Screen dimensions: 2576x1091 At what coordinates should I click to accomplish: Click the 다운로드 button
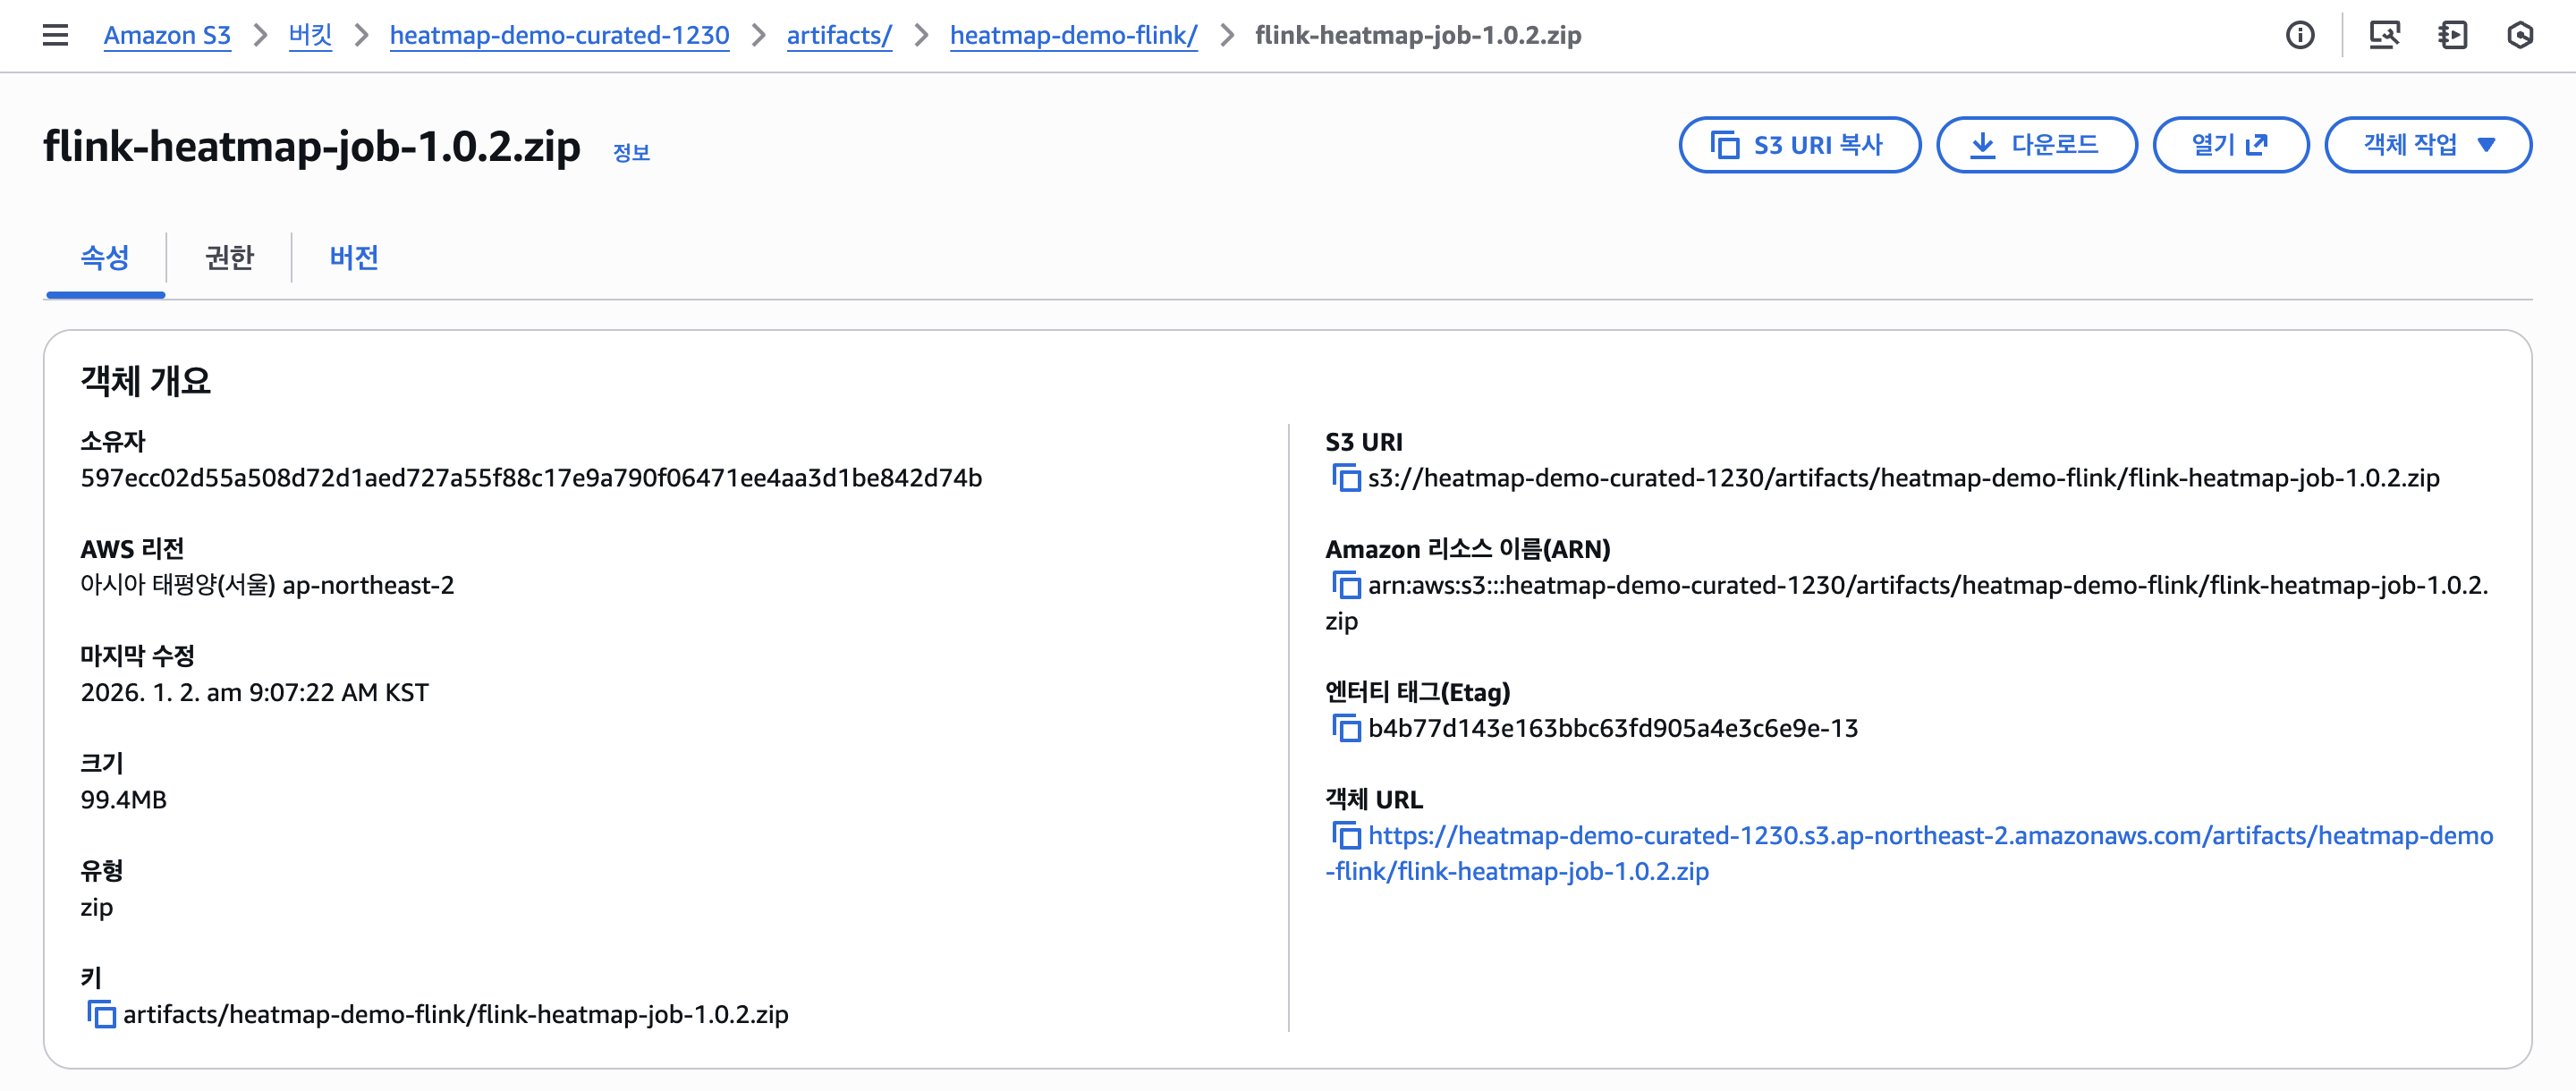click(x=2035, y=145)
